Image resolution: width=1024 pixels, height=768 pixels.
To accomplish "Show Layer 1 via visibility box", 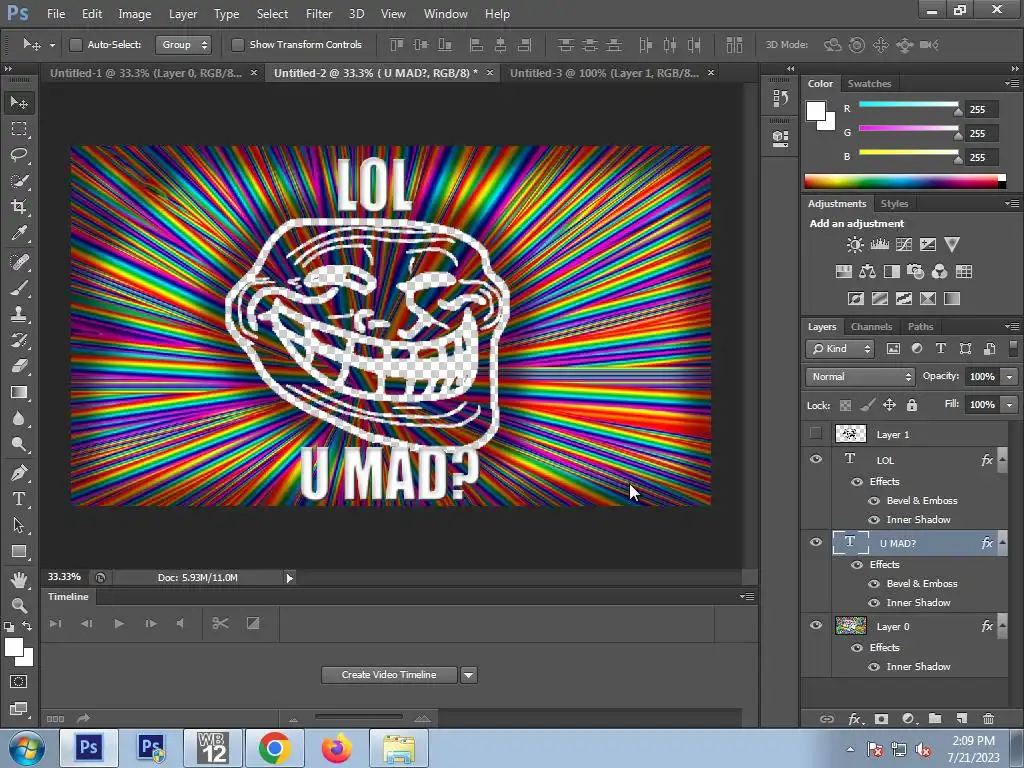I will pos(816,434).
